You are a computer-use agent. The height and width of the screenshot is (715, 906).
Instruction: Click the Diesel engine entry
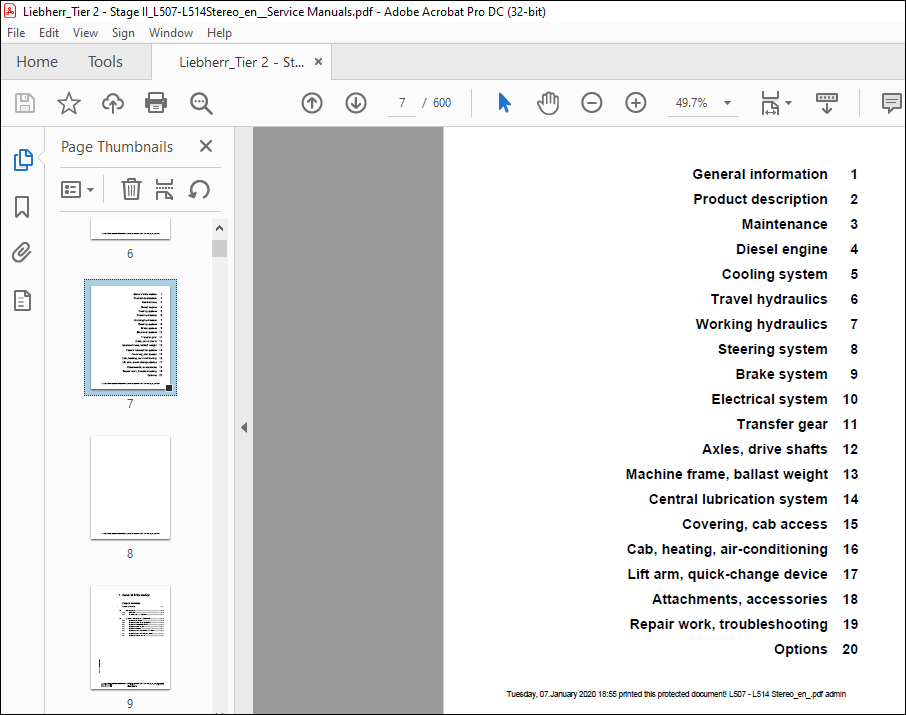(782, 250)
